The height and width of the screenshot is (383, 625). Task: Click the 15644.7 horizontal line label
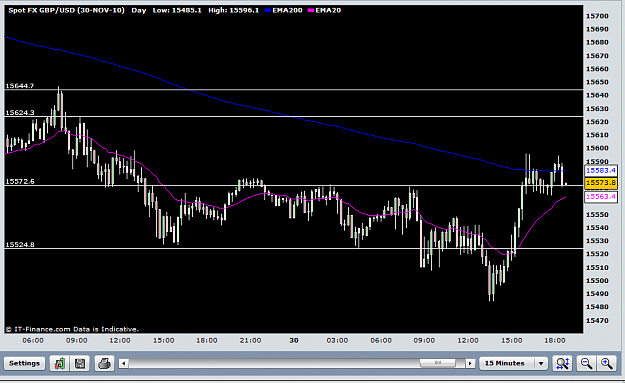[20, 86]
